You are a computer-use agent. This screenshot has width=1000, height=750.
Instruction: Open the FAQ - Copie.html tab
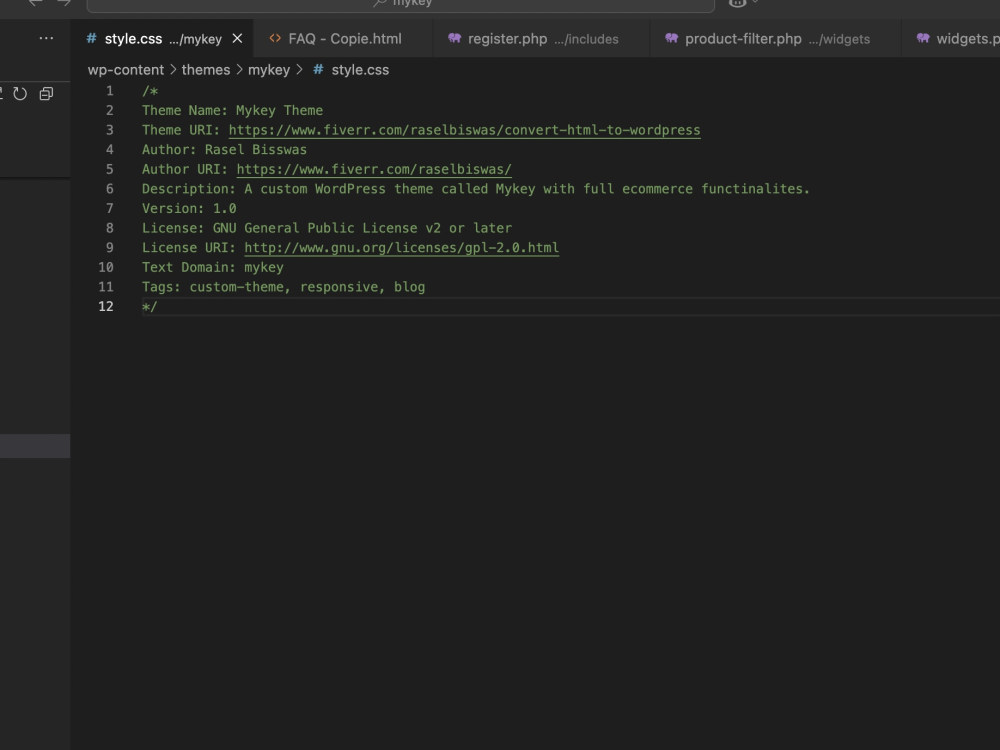(x=343, y=39)
